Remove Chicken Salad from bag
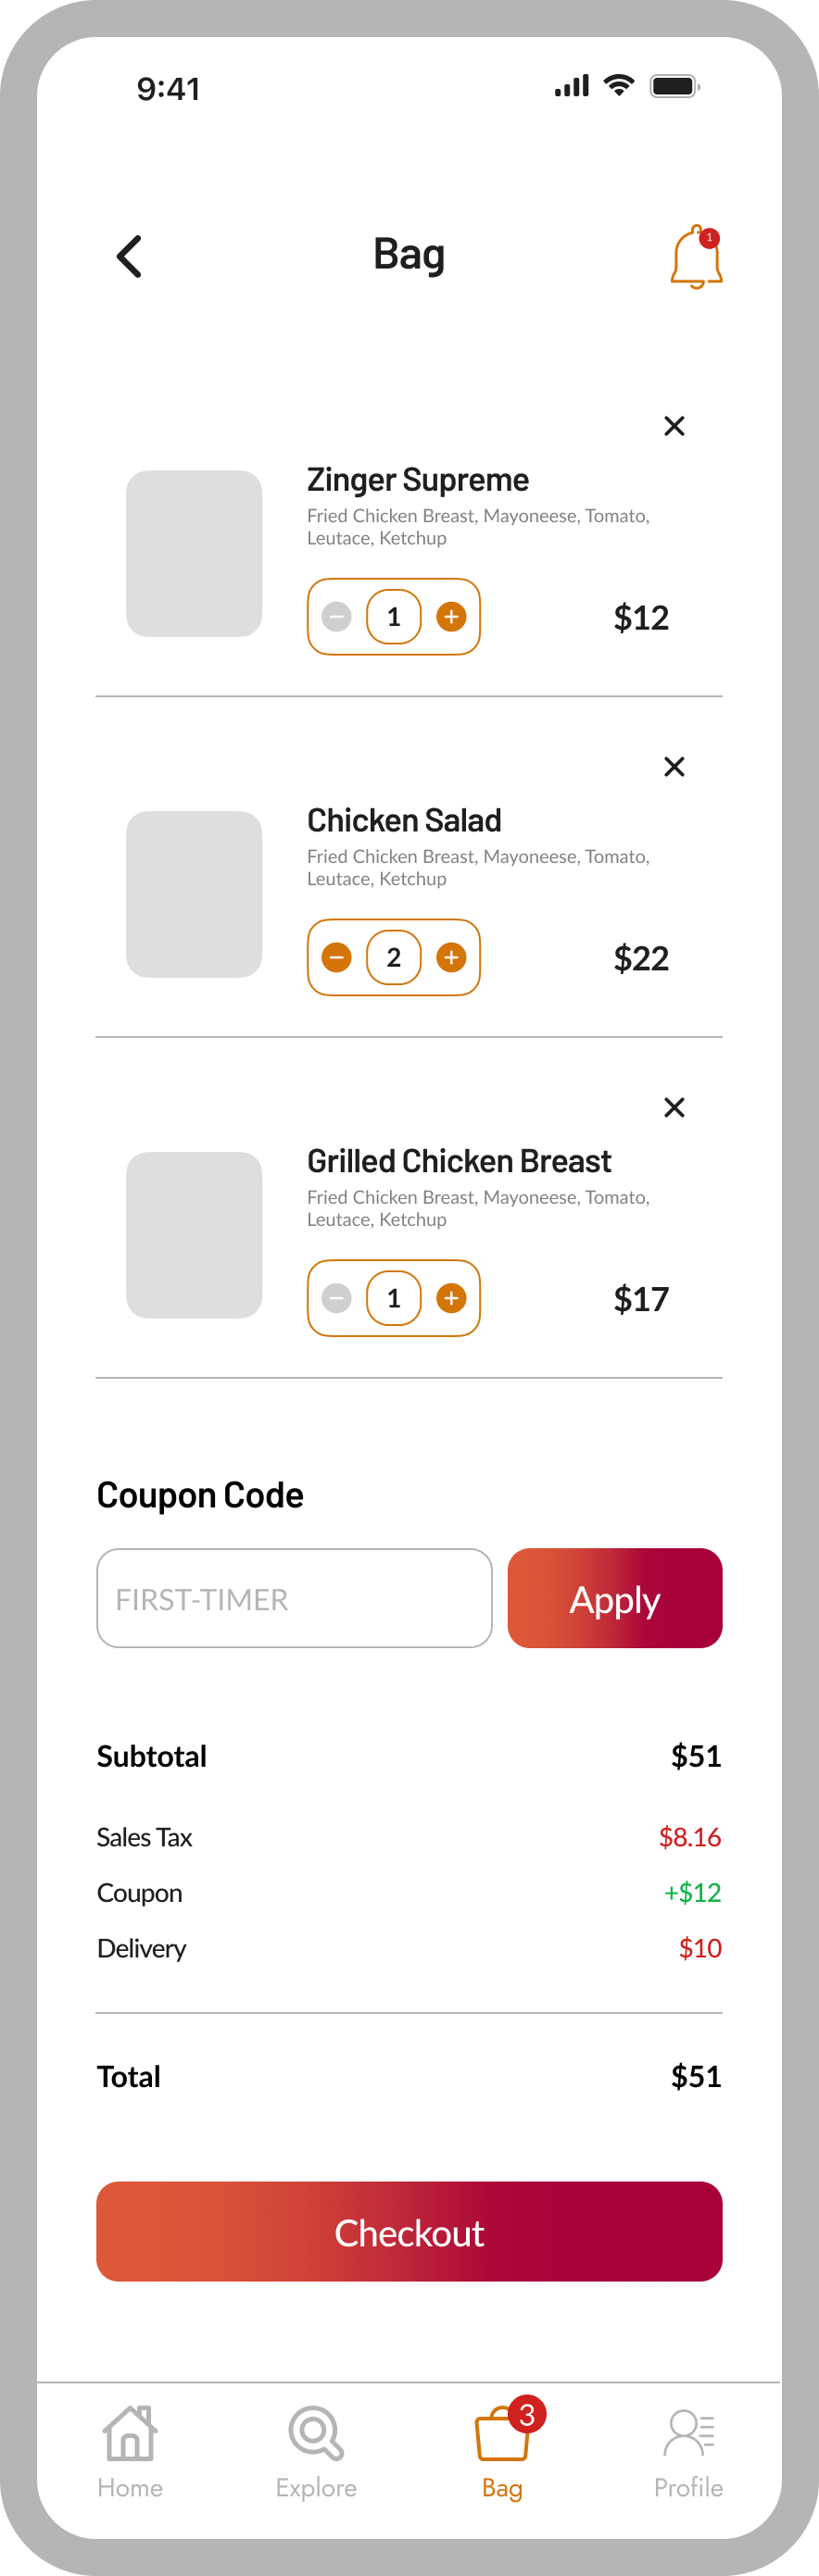The width and height of the screenshot is (819, 2576). [x=674, y=767]
